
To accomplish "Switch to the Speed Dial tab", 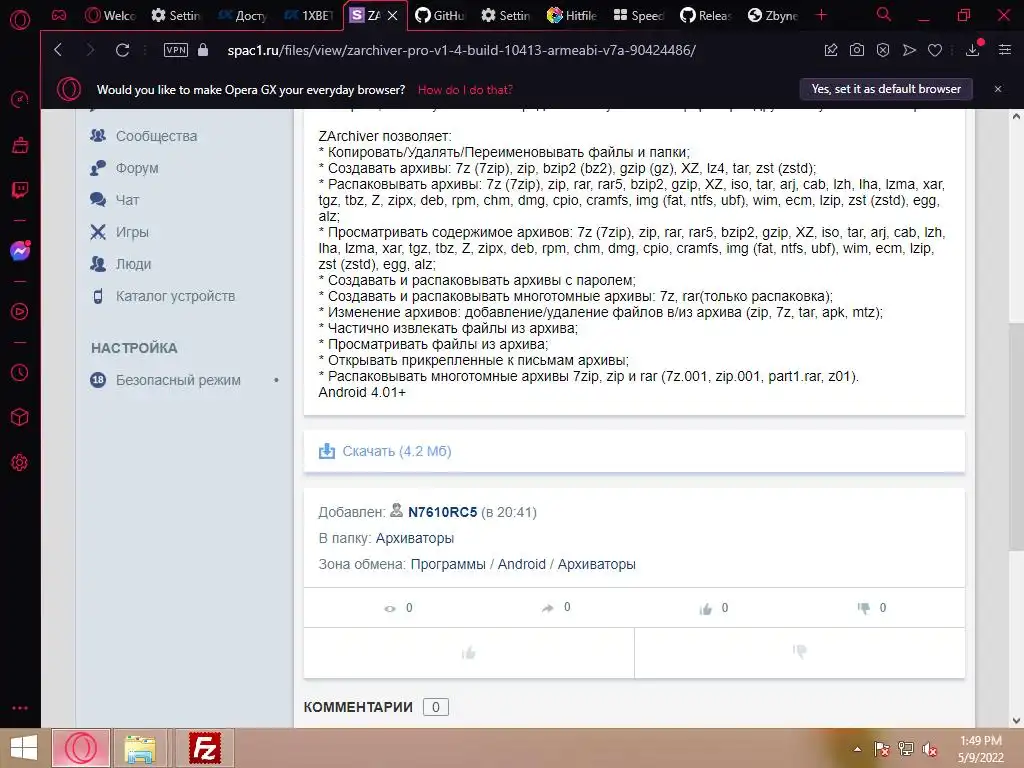I will [x=638, y=15].
